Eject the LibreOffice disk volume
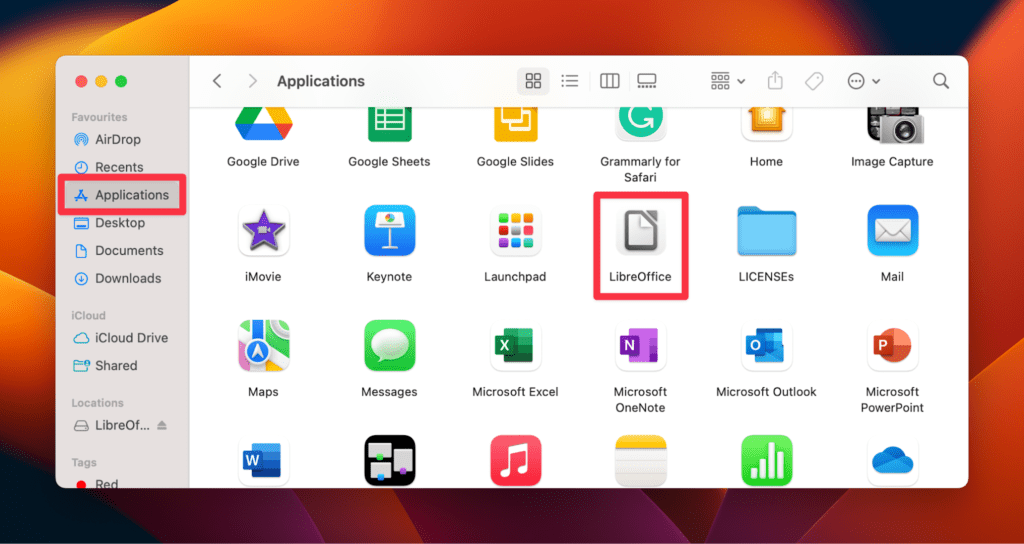Screen dimensions: 1024x544 coord(163,425)
